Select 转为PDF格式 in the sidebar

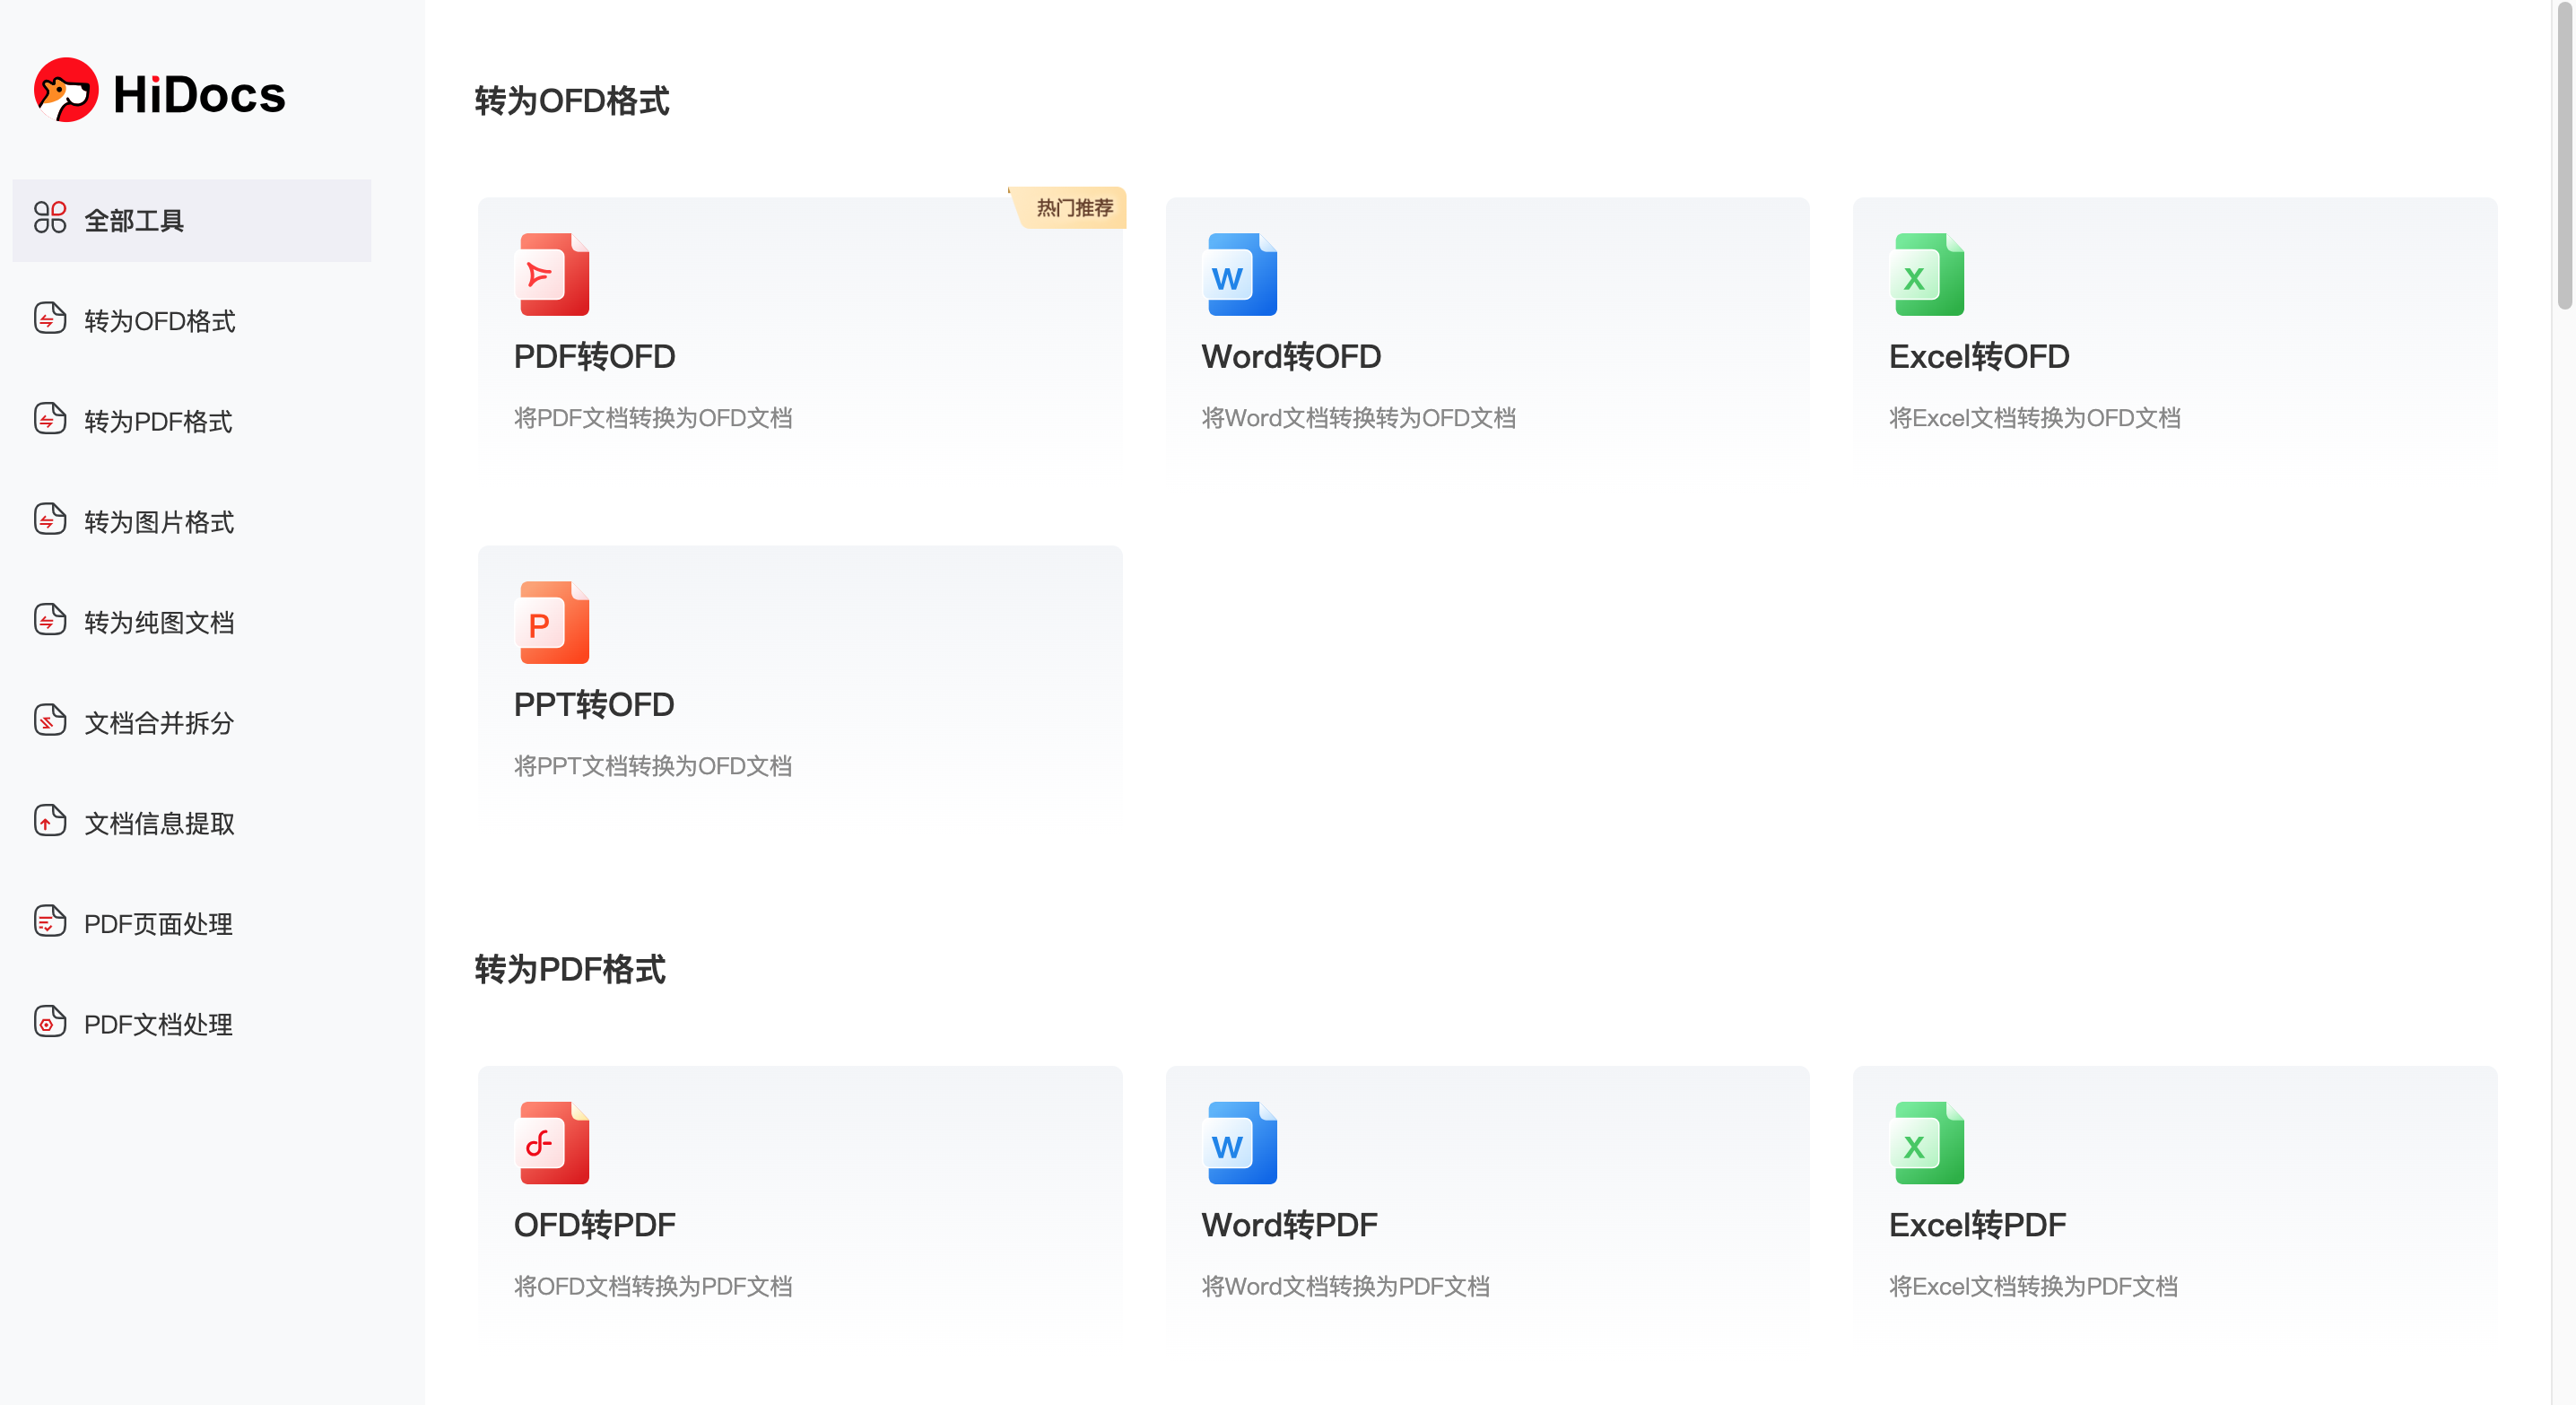(x=158, y=421)
